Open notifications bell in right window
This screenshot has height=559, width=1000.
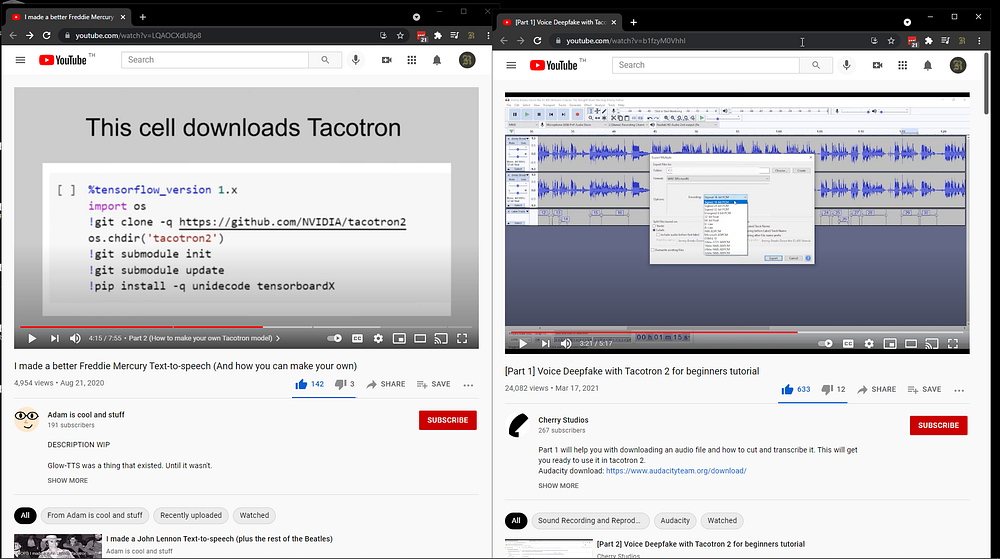927,65
